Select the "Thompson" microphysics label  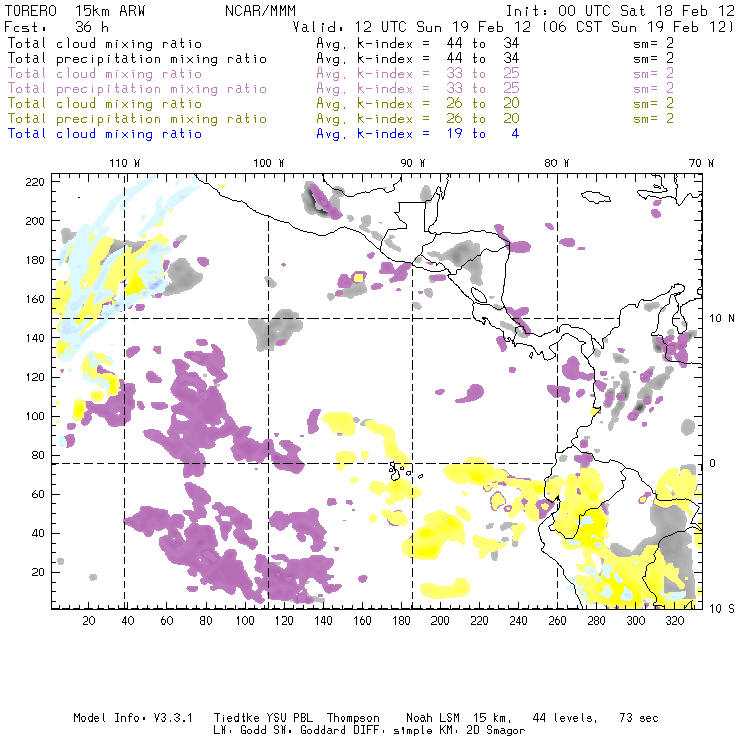353,718
